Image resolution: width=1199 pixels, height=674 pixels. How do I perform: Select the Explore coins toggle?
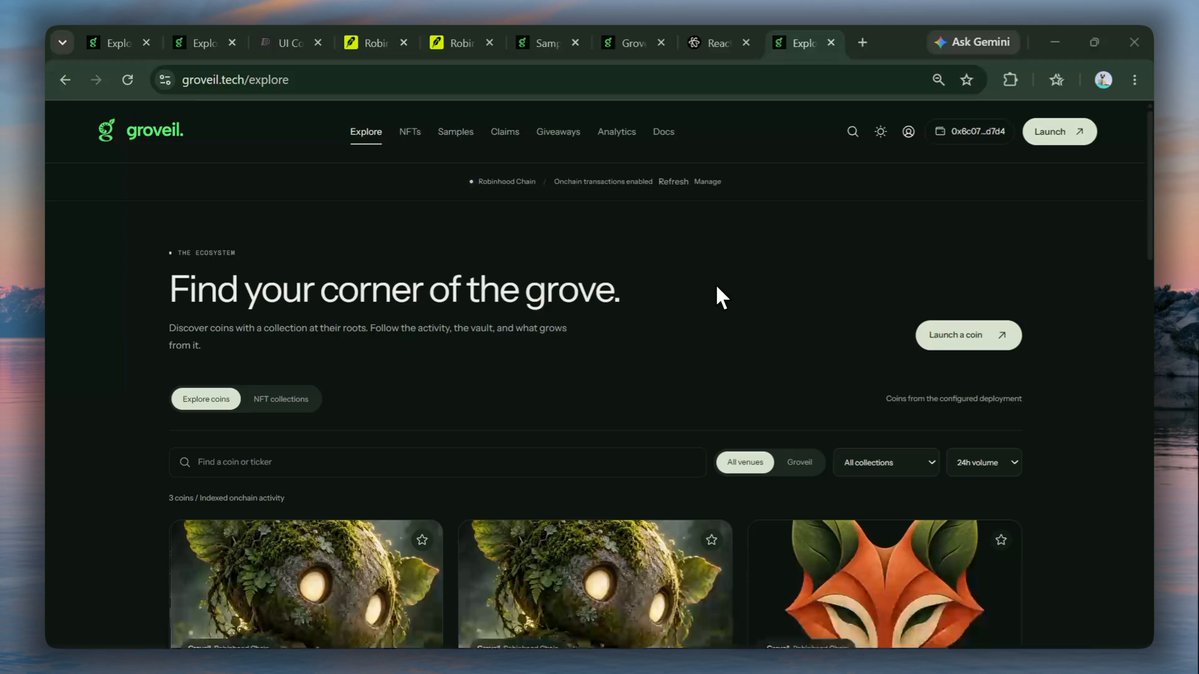(x=206, y=399)
